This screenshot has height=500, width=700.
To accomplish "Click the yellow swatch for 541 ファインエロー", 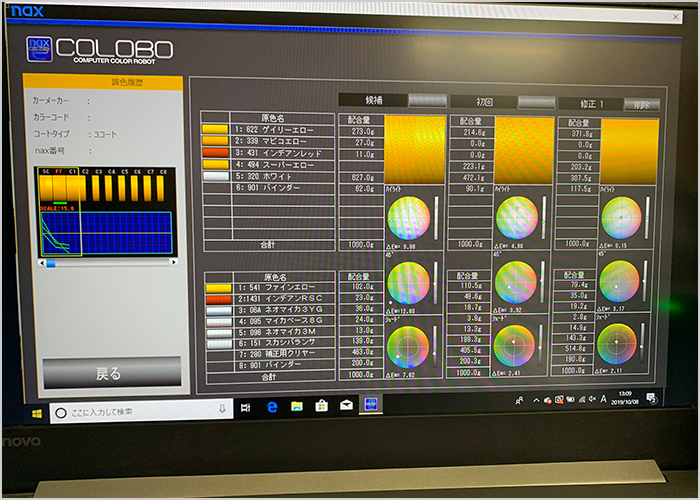I will 219,288.
